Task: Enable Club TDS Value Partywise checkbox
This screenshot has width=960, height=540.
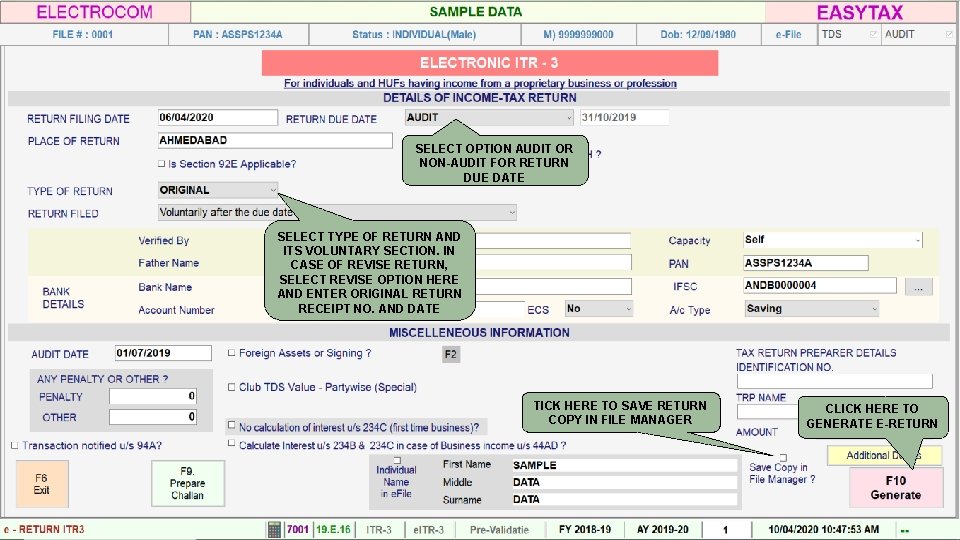Action: tap(231, 387)
